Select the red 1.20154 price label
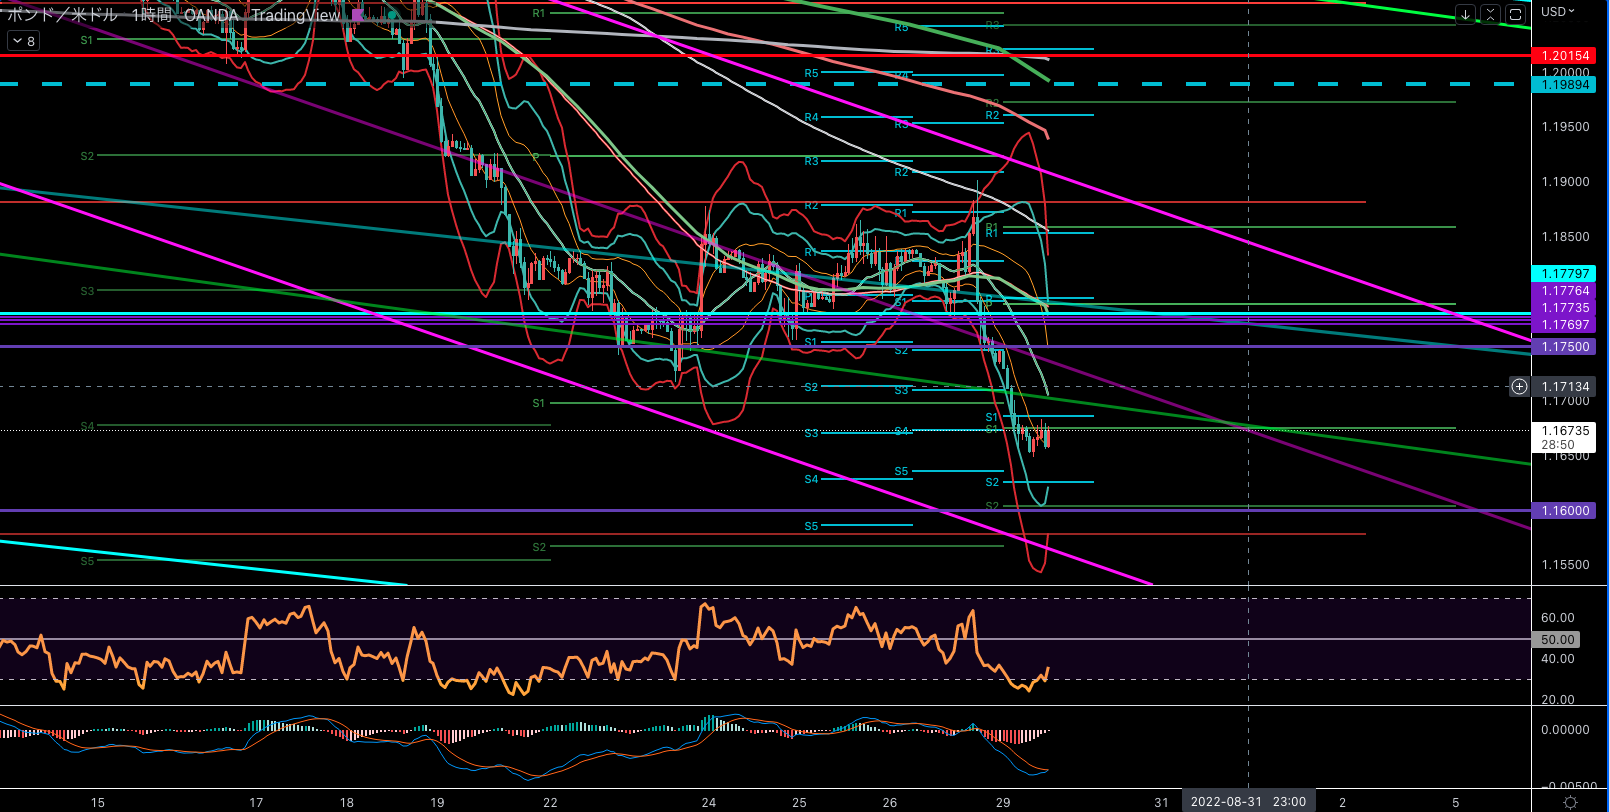This screenshot has width=1610, height=812. 1565,56
